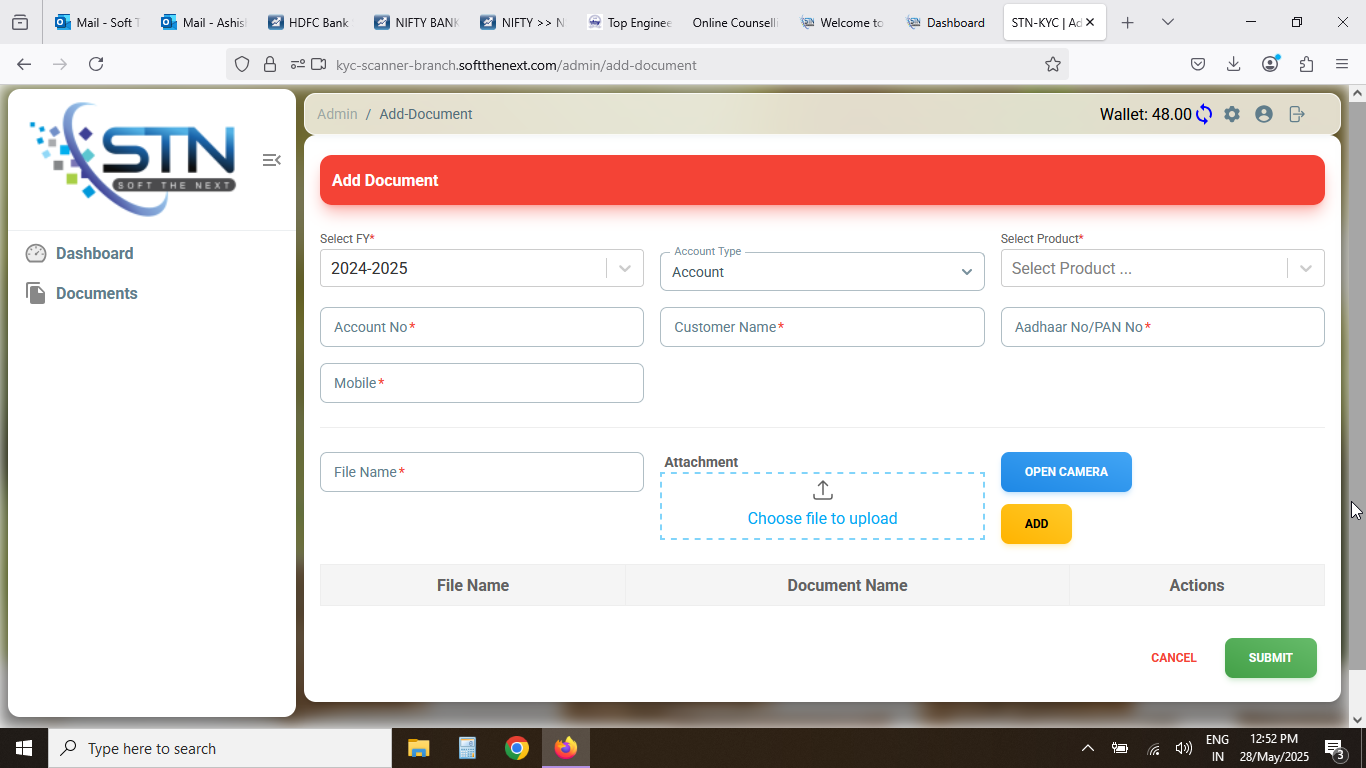Switch to the Online Counselling tab
Viewport: 1366px width, 768px height.
(x=735, y=22)
